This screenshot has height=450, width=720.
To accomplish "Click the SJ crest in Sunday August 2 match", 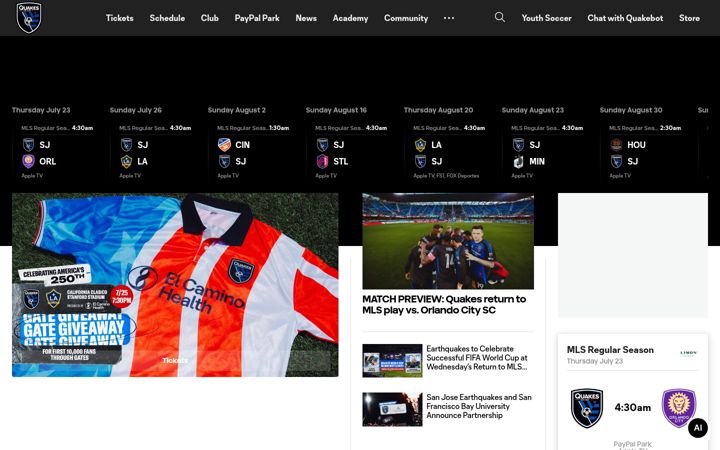I will coord(224,161).
